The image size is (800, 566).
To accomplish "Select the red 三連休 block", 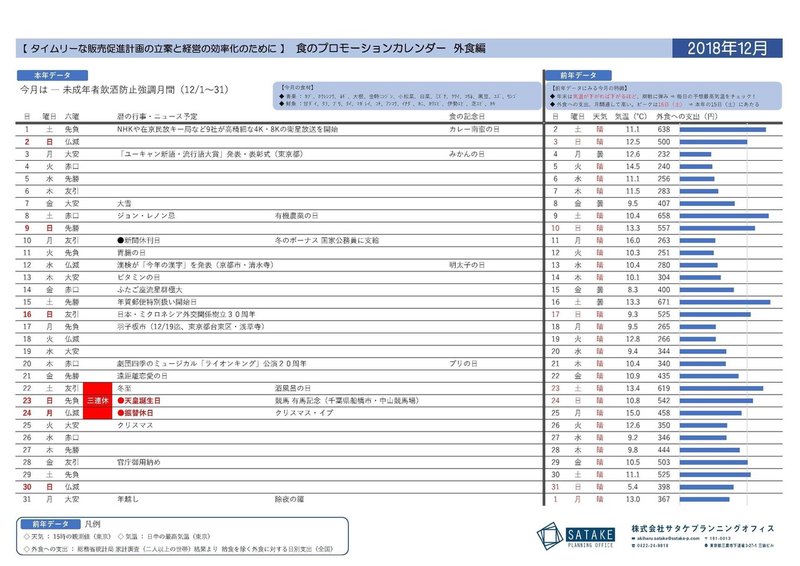I will 97,401.
